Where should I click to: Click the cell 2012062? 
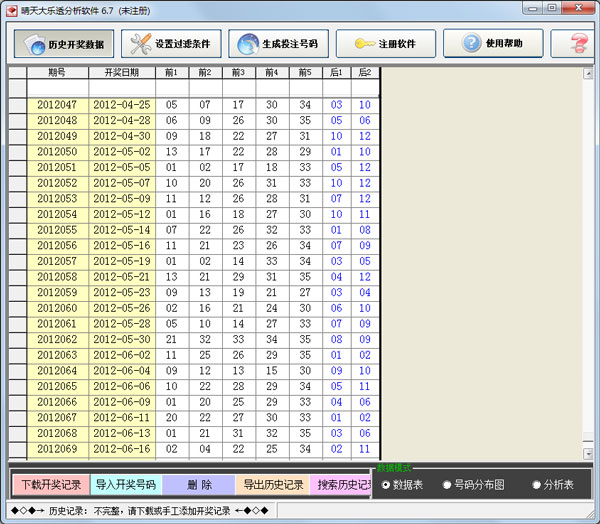57,340
